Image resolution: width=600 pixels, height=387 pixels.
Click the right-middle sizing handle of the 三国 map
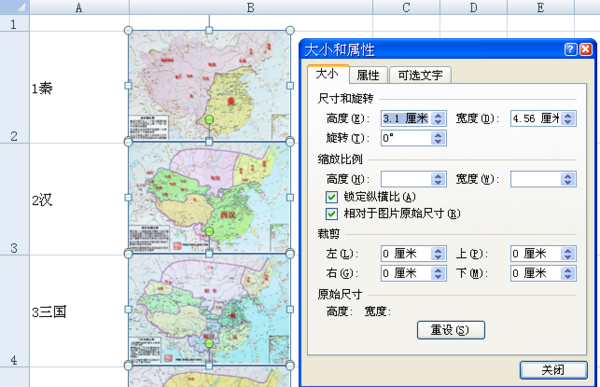(290, 309)
